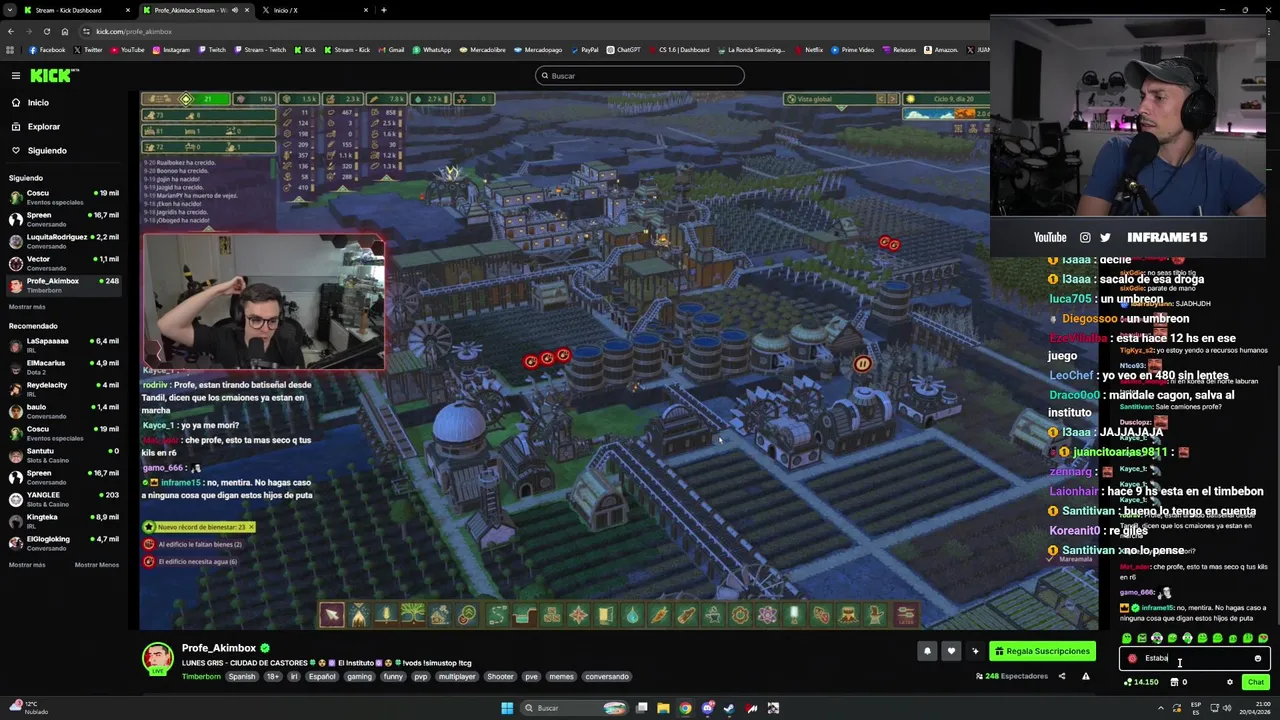Open Steam from the taskbar
1280x720 pixels.
(x=729, y=708)
